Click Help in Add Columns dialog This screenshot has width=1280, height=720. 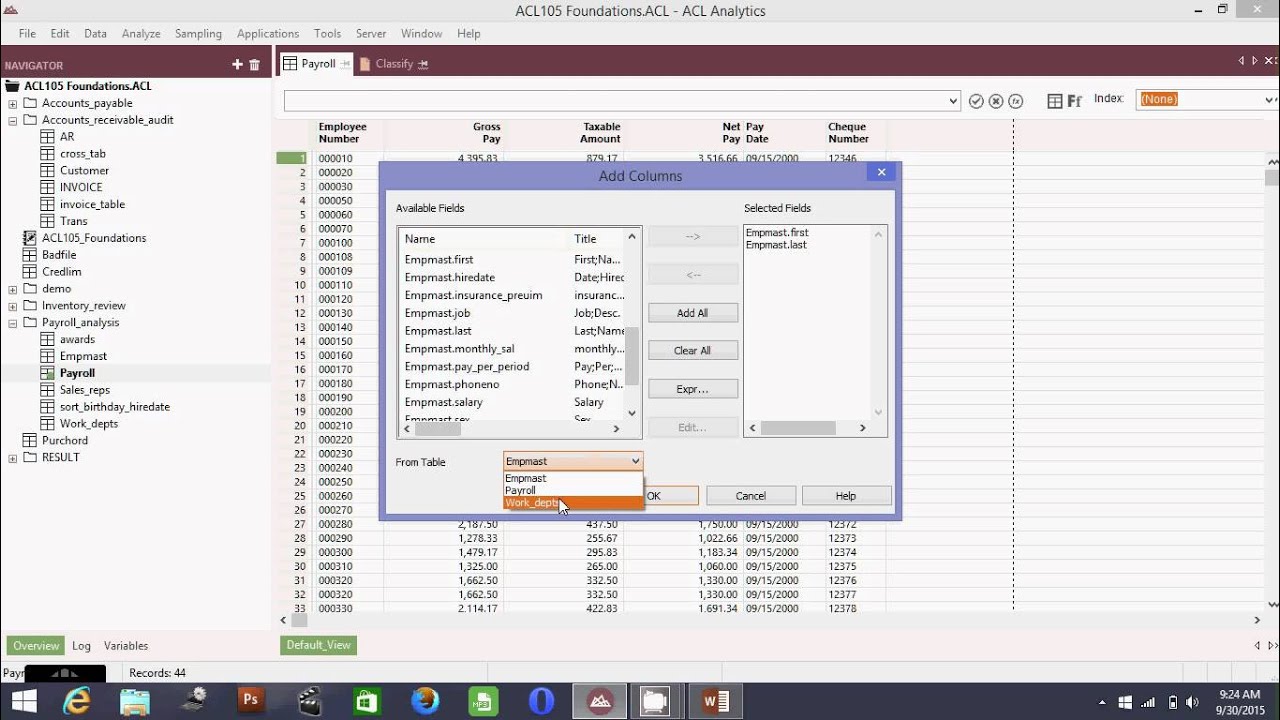pyautogui.click(x=846, y=496)
